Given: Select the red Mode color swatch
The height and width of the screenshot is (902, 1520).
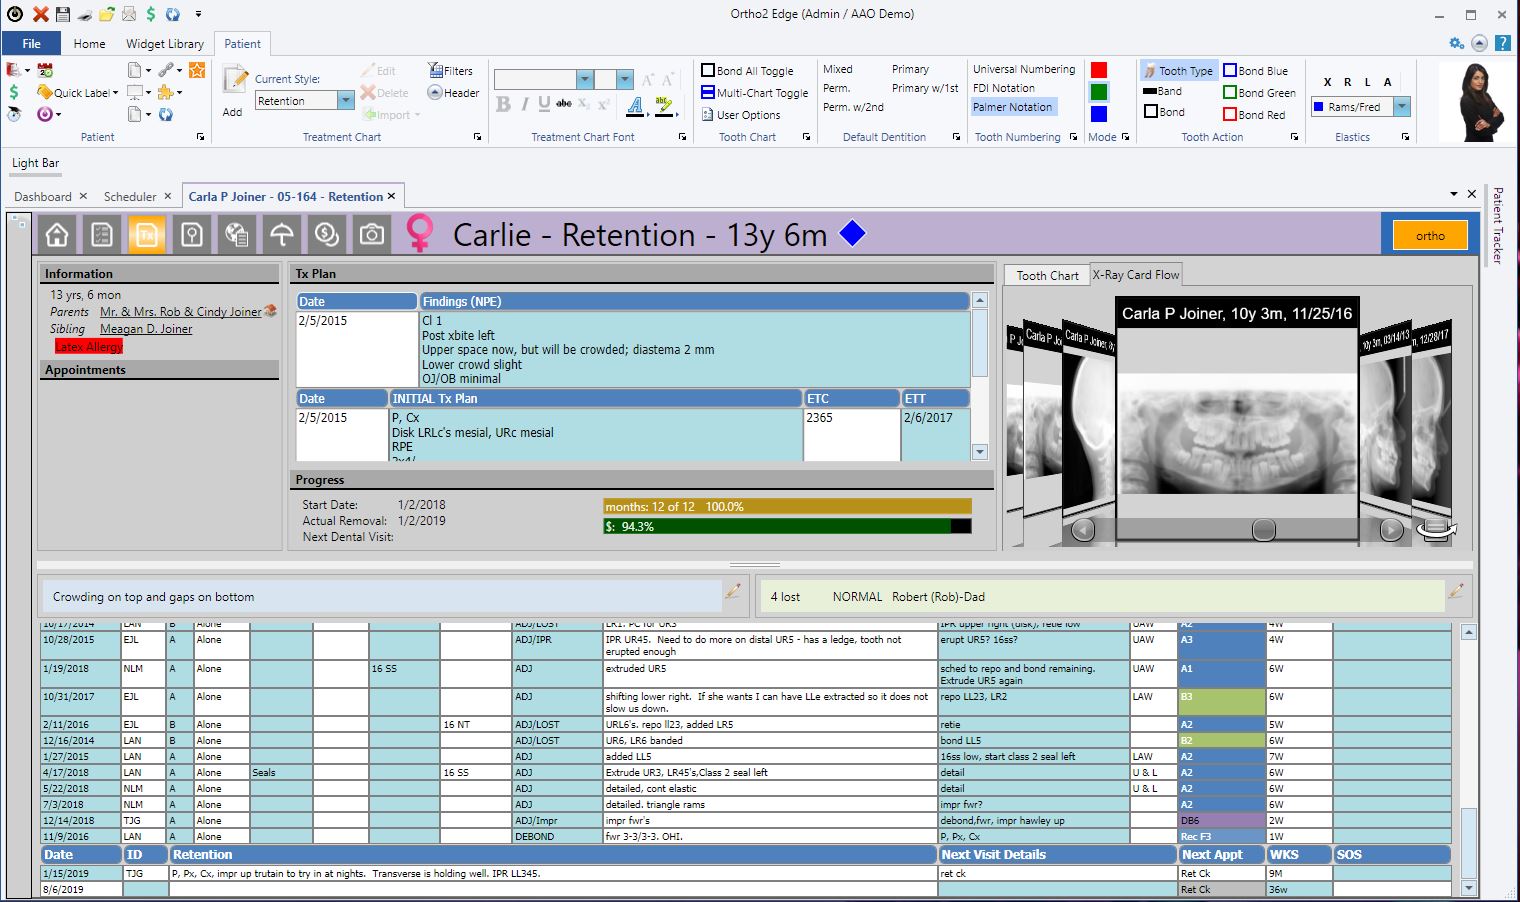Looking at the screenshot, I should point(1099,70).
